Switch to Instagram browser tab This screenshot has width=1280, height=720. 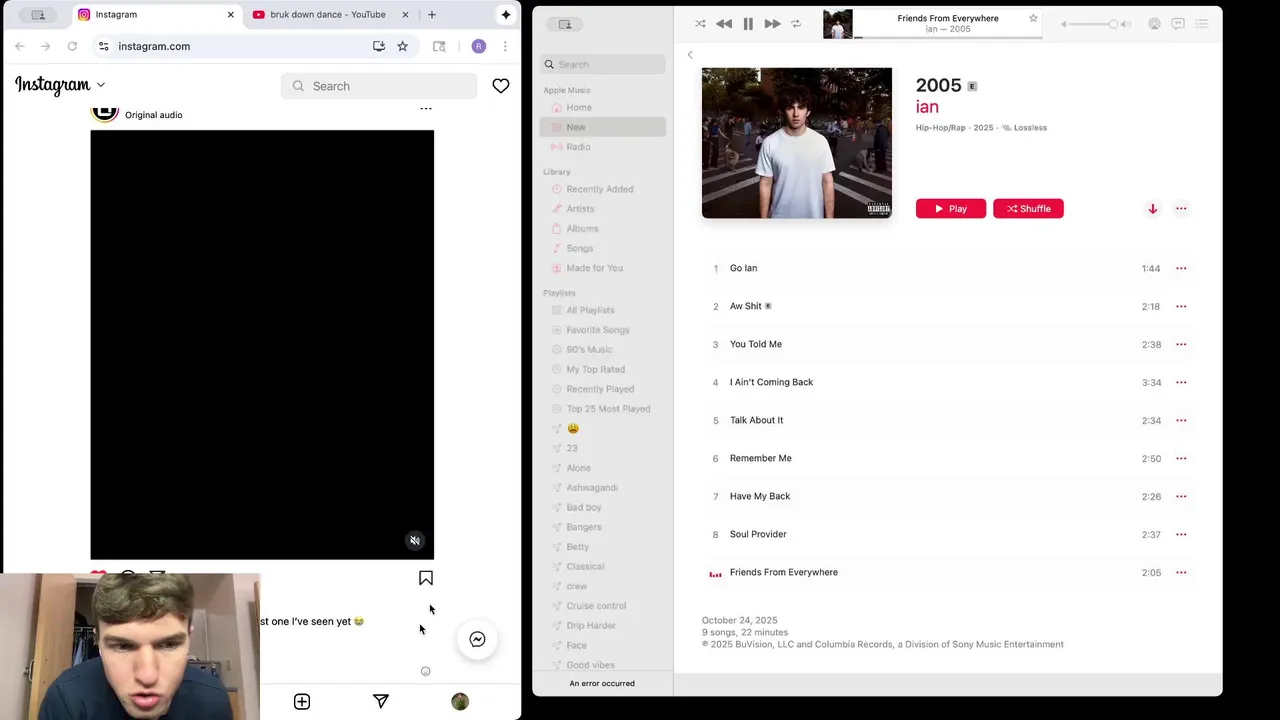click(x=155, y=14)
